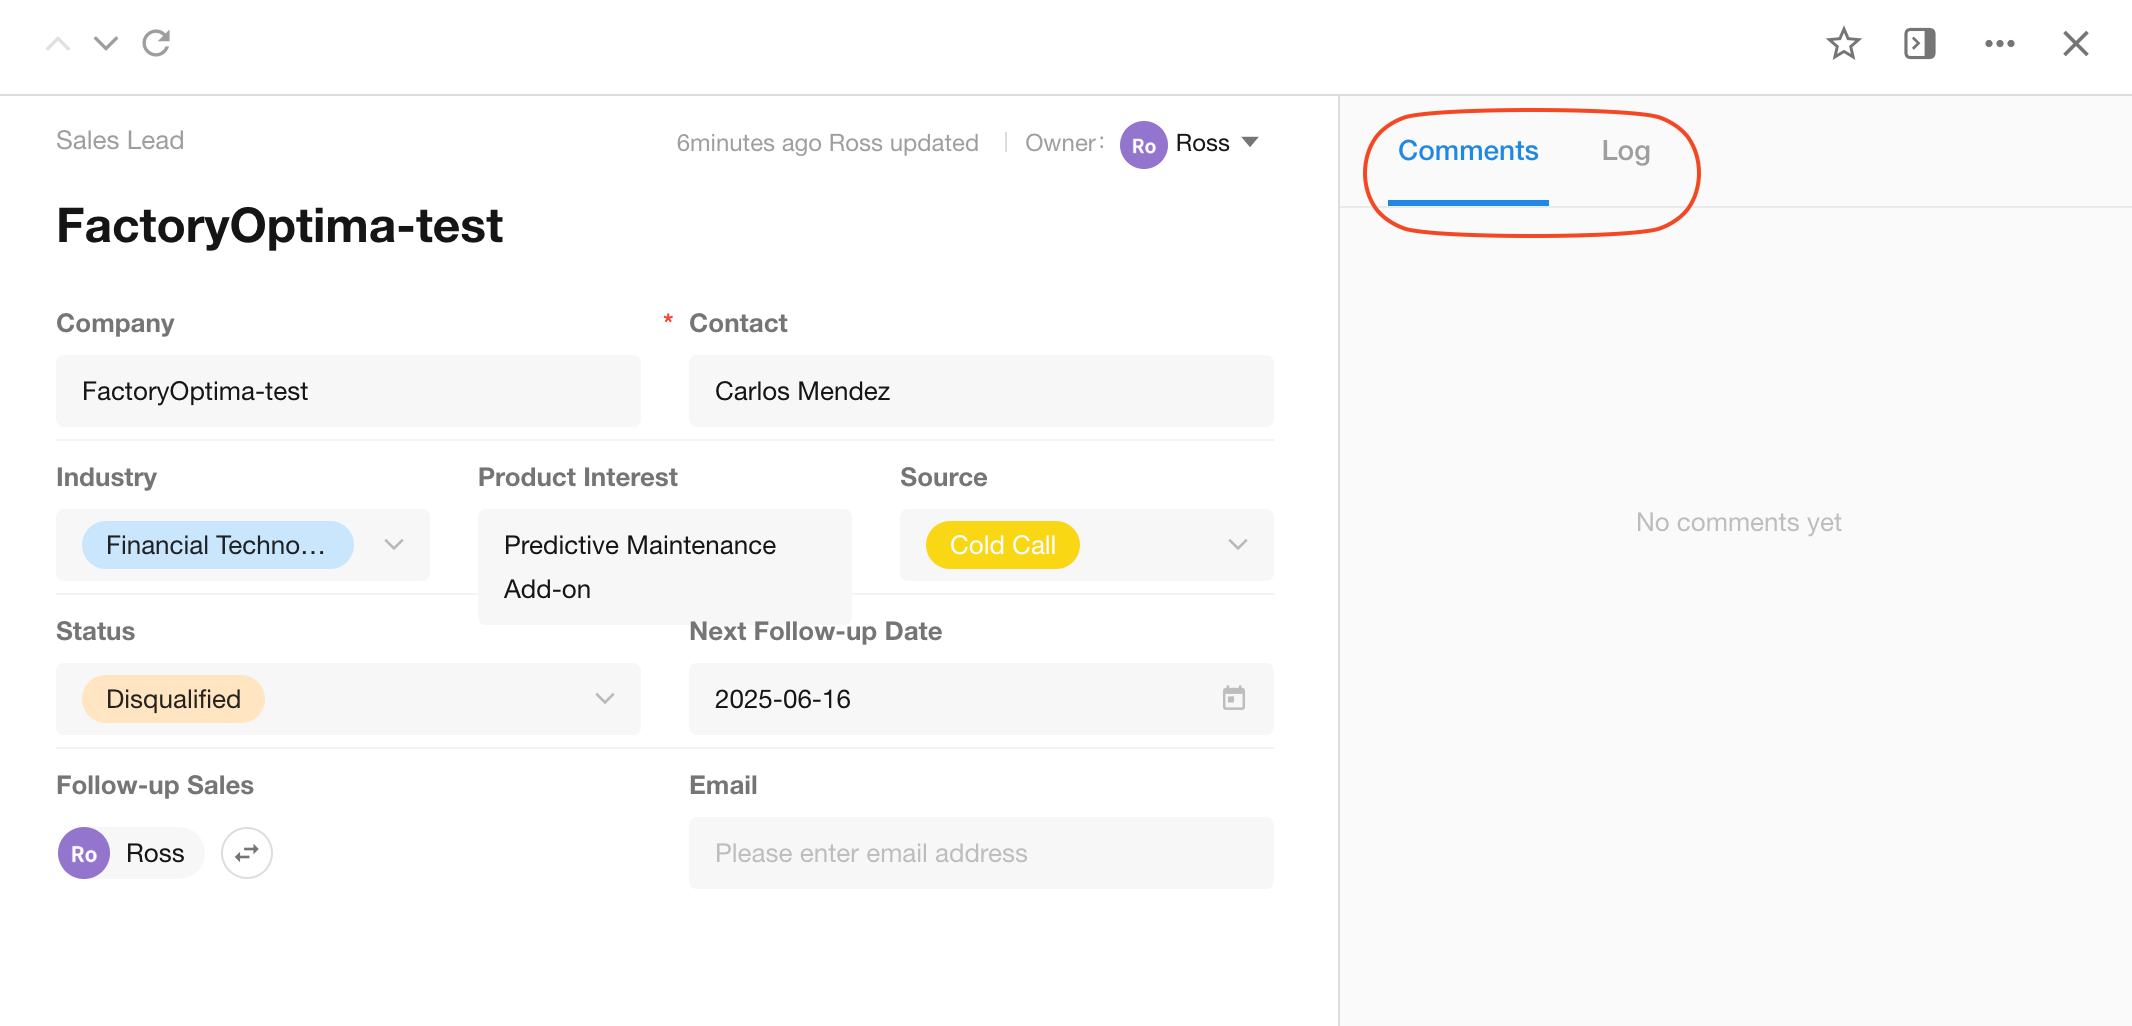
Task: Open the Status dropdown
Action: 604,699
